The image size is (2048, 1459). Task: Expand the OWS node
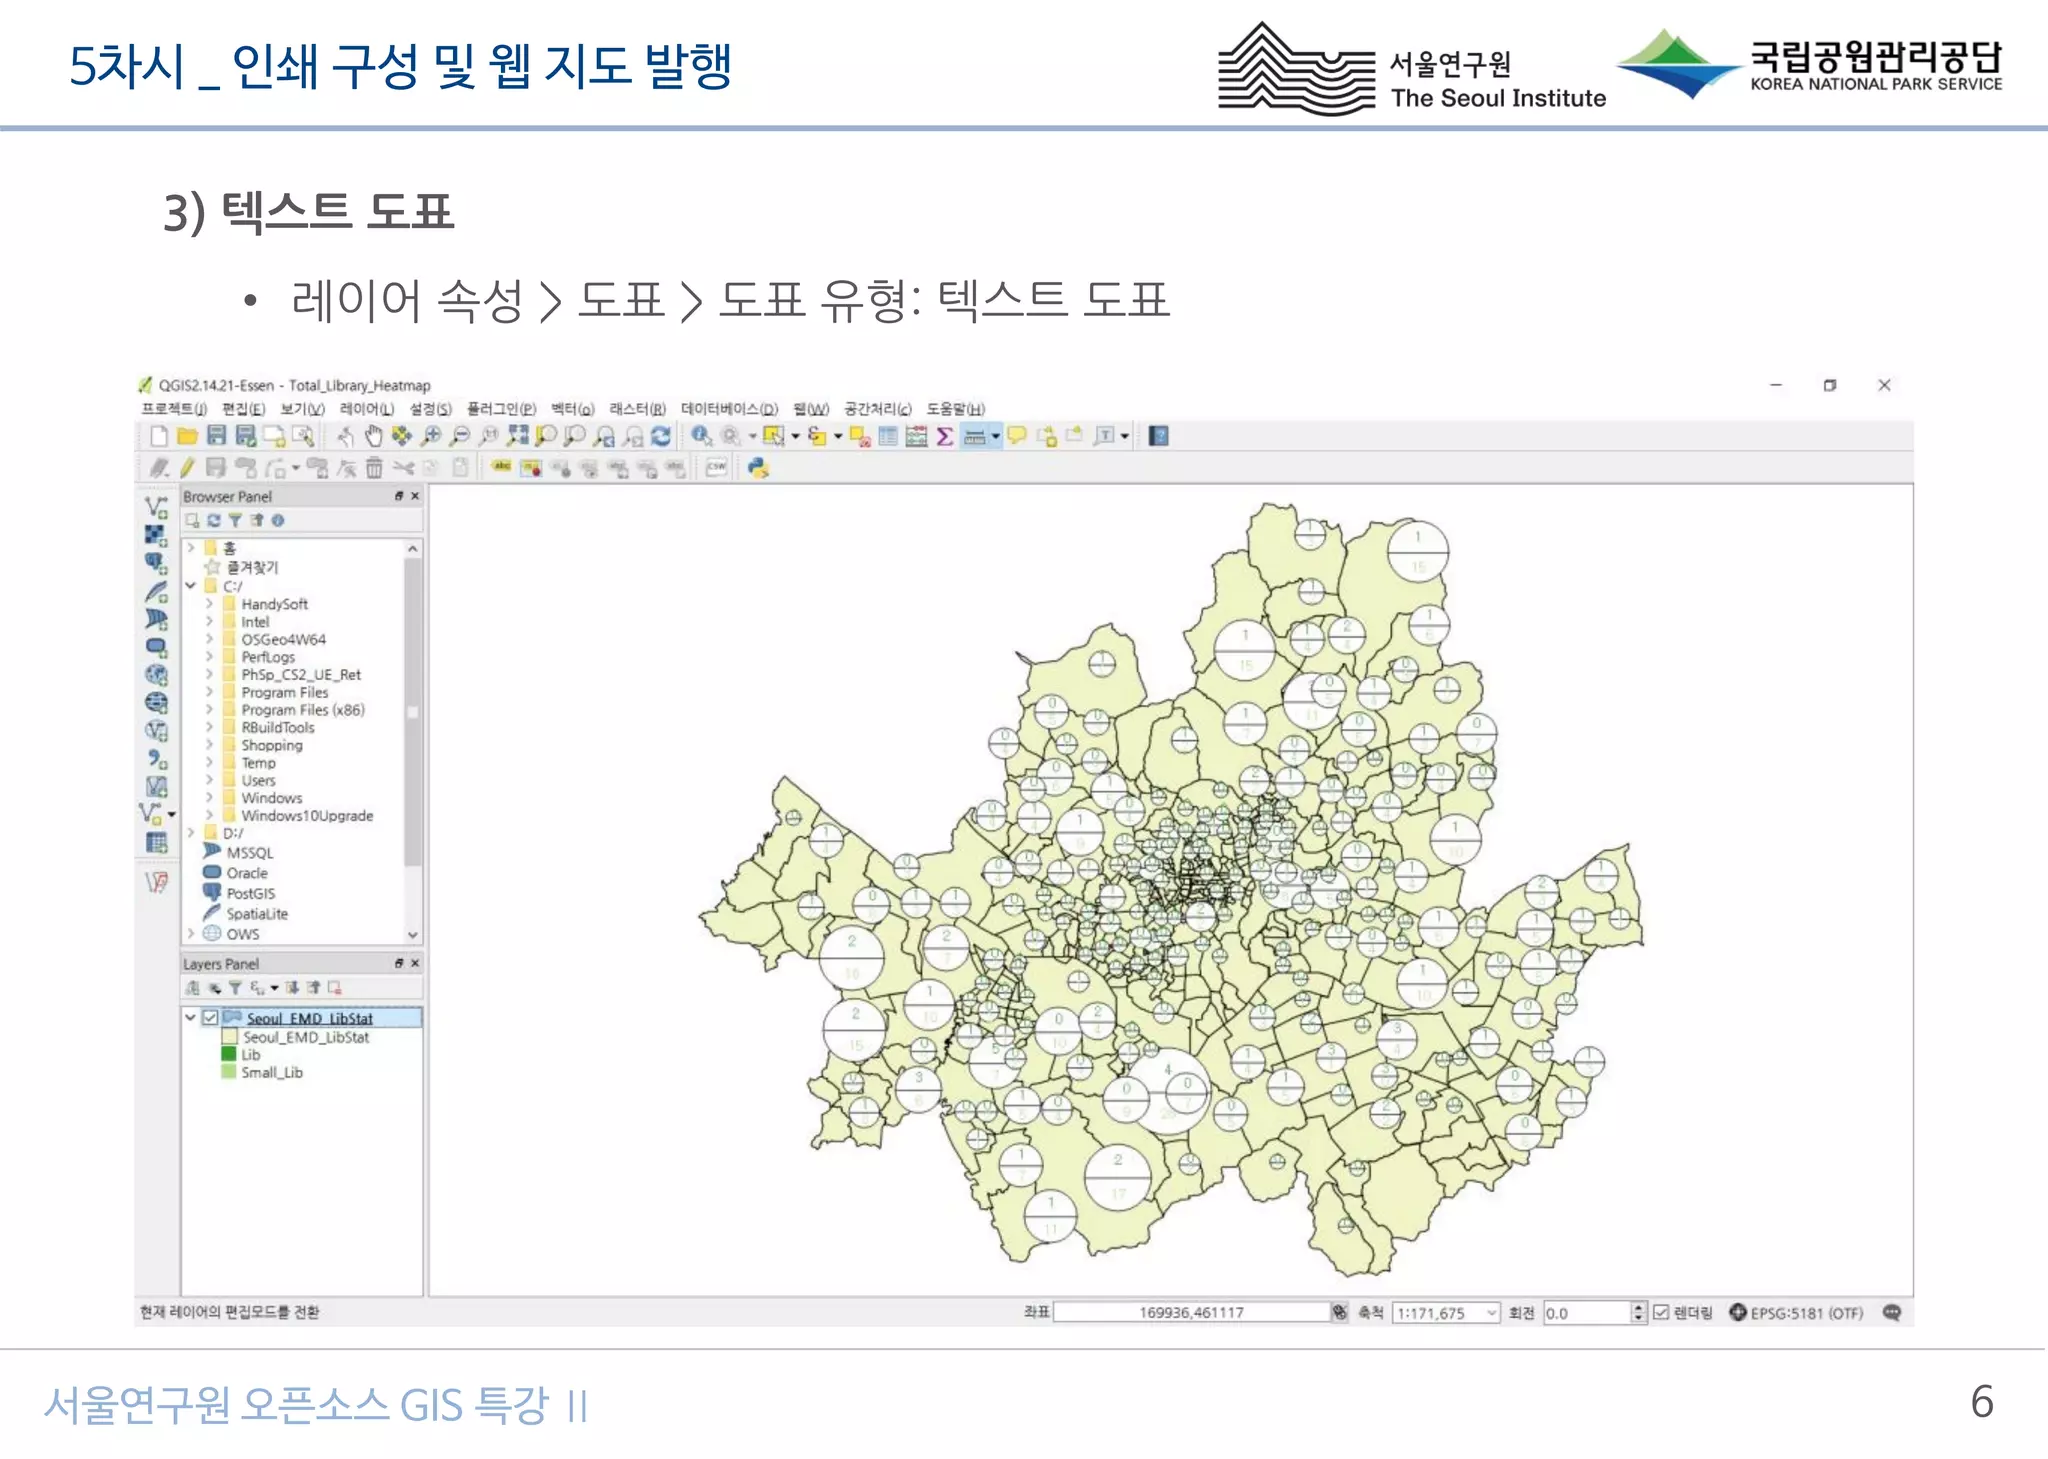click(191, 933)
